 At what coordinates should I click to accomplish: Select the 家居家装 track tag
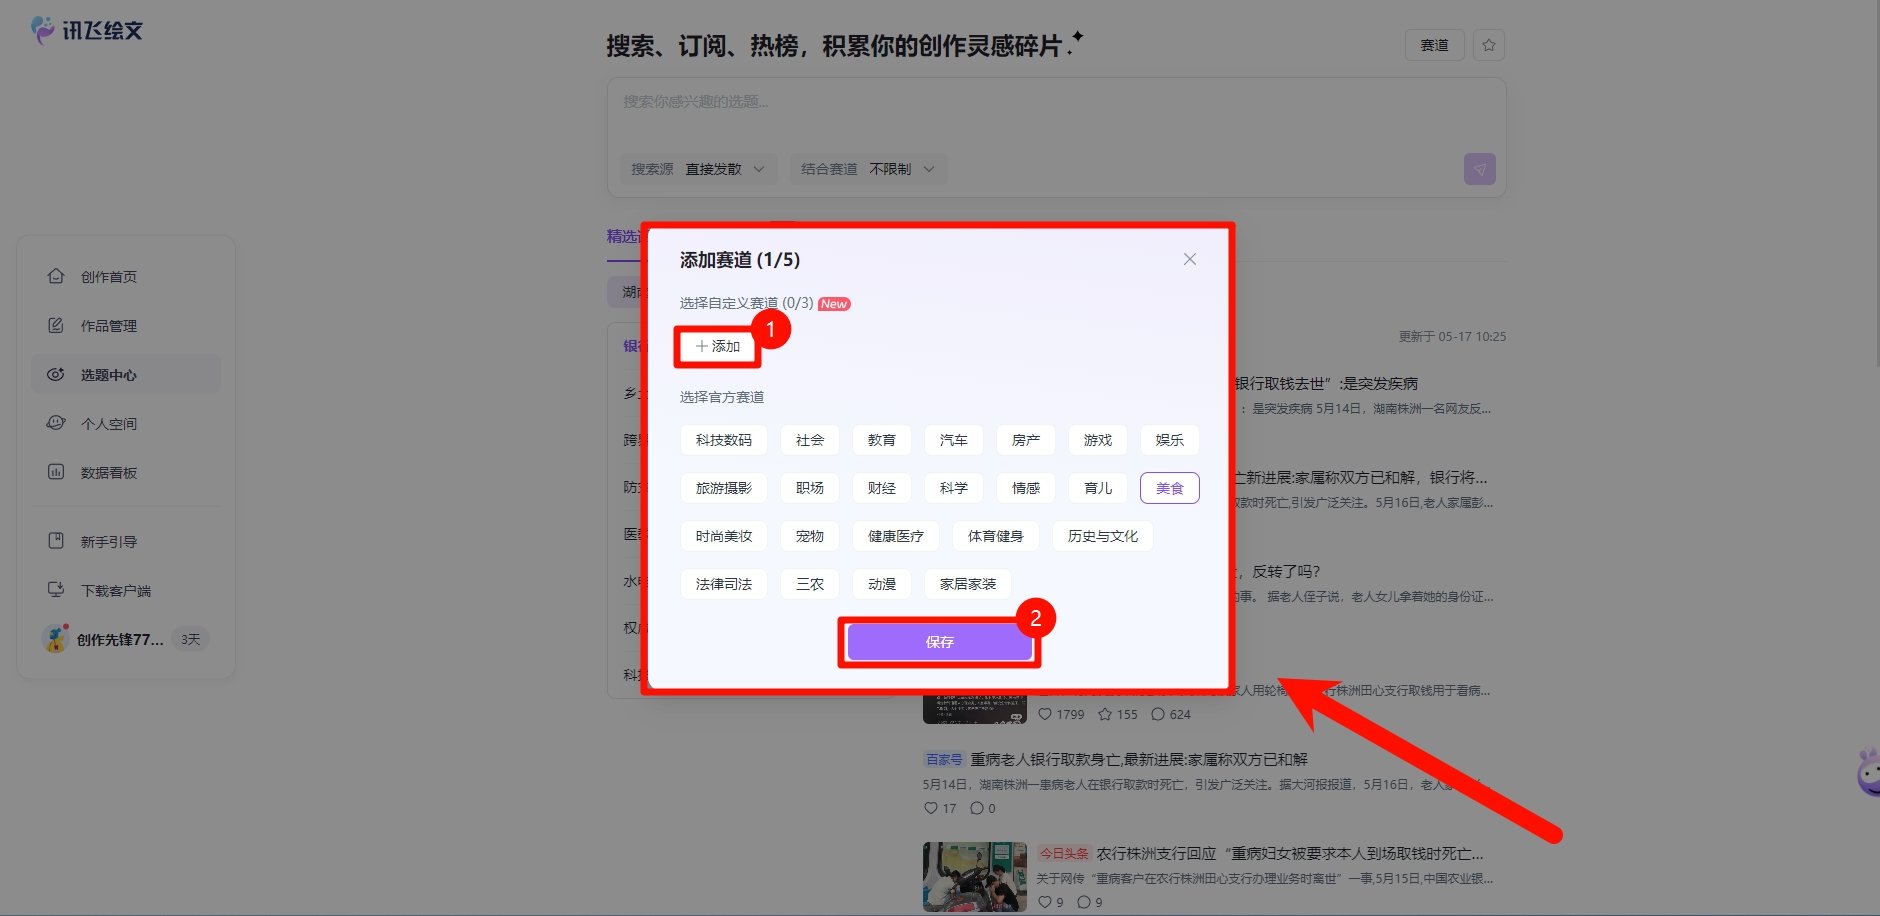968,584
